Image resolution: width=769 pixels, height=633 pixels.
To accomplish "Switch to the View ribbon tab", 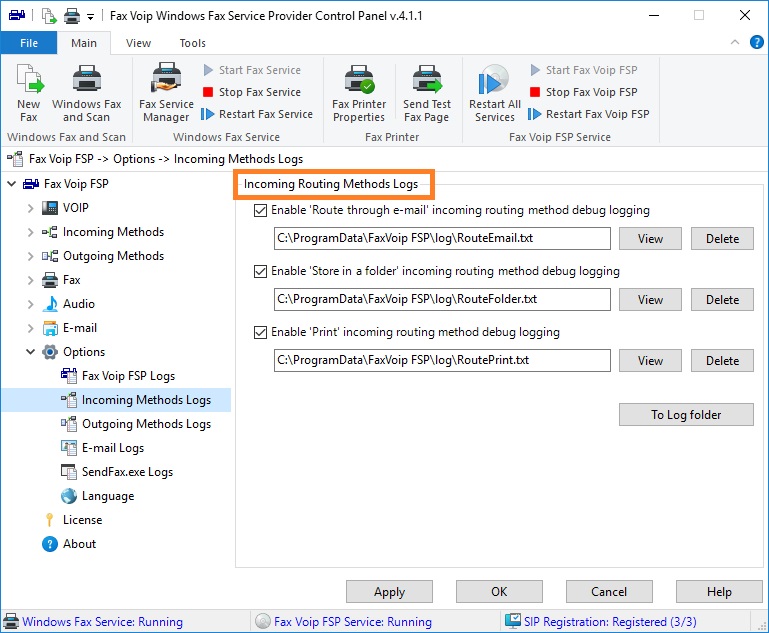I will point(138,43).
